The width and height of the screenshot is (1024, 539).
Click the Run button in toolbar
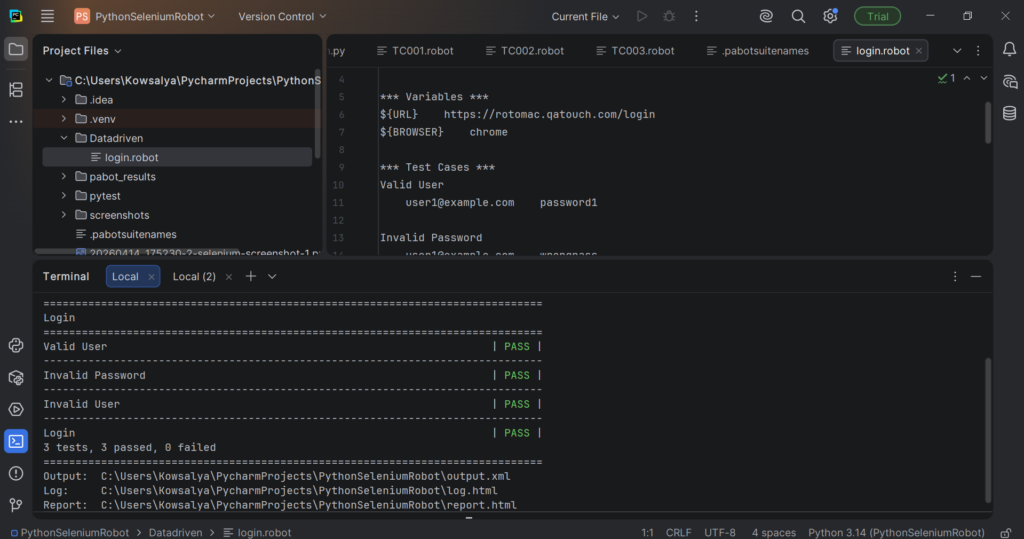642,17
